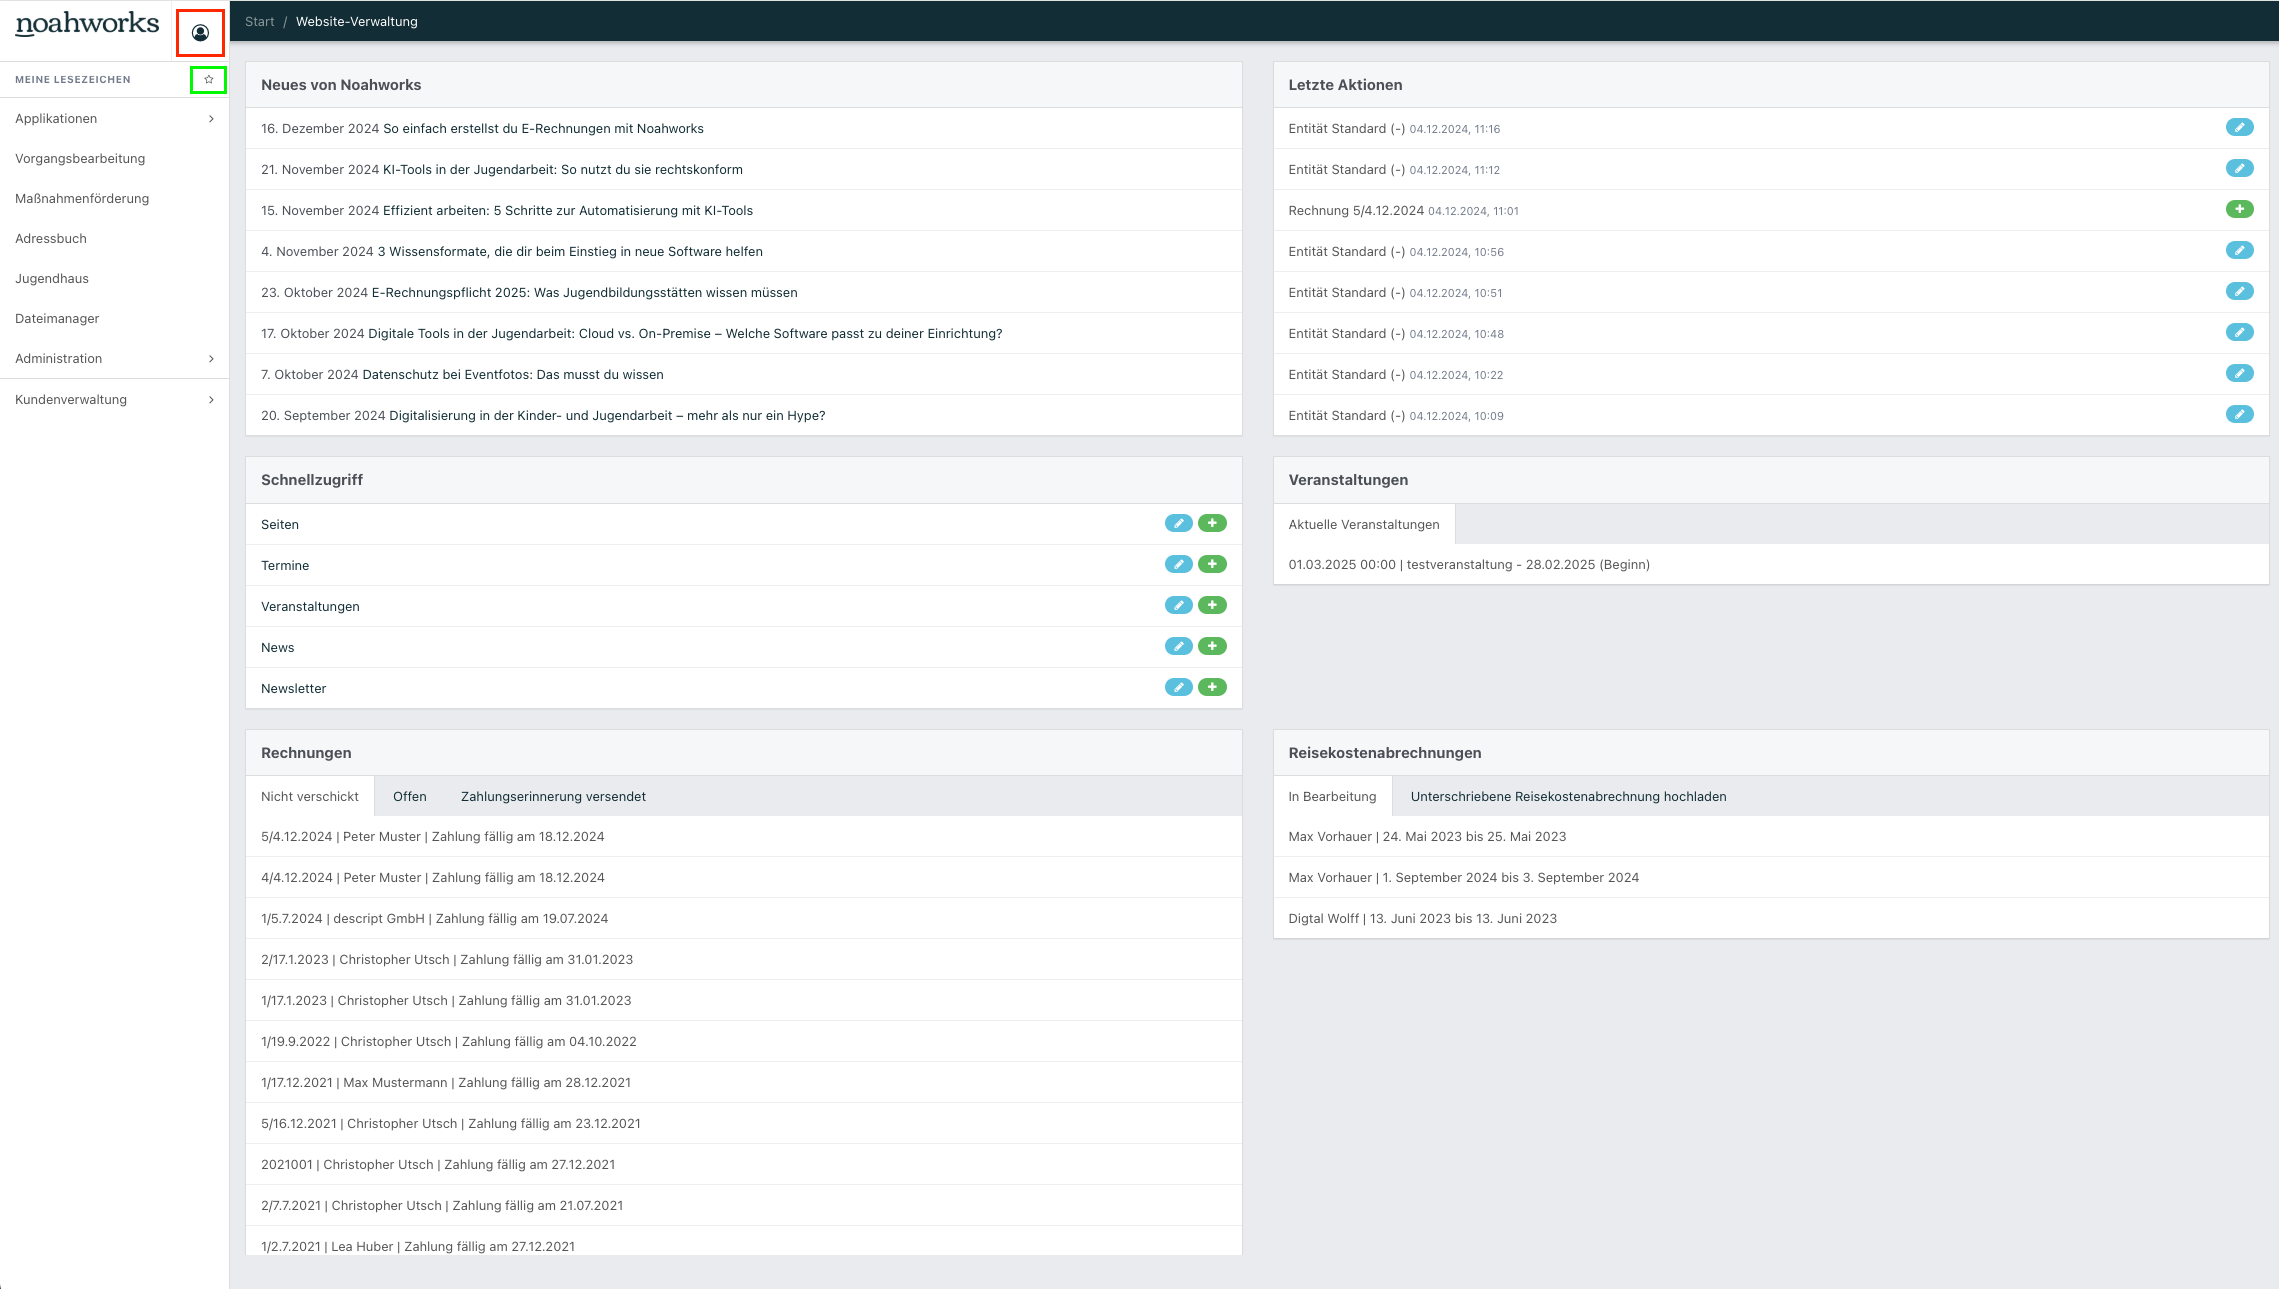Open Unterschriebene Reisekostenabrechnung hochladen tab

pos(1568,797)
